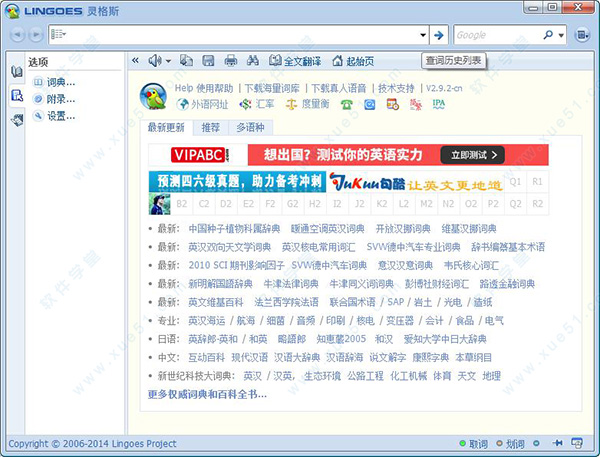Viewport: 600px width, 457px height.
Task: Click the IPA phonetic icon
Action: 439,104
